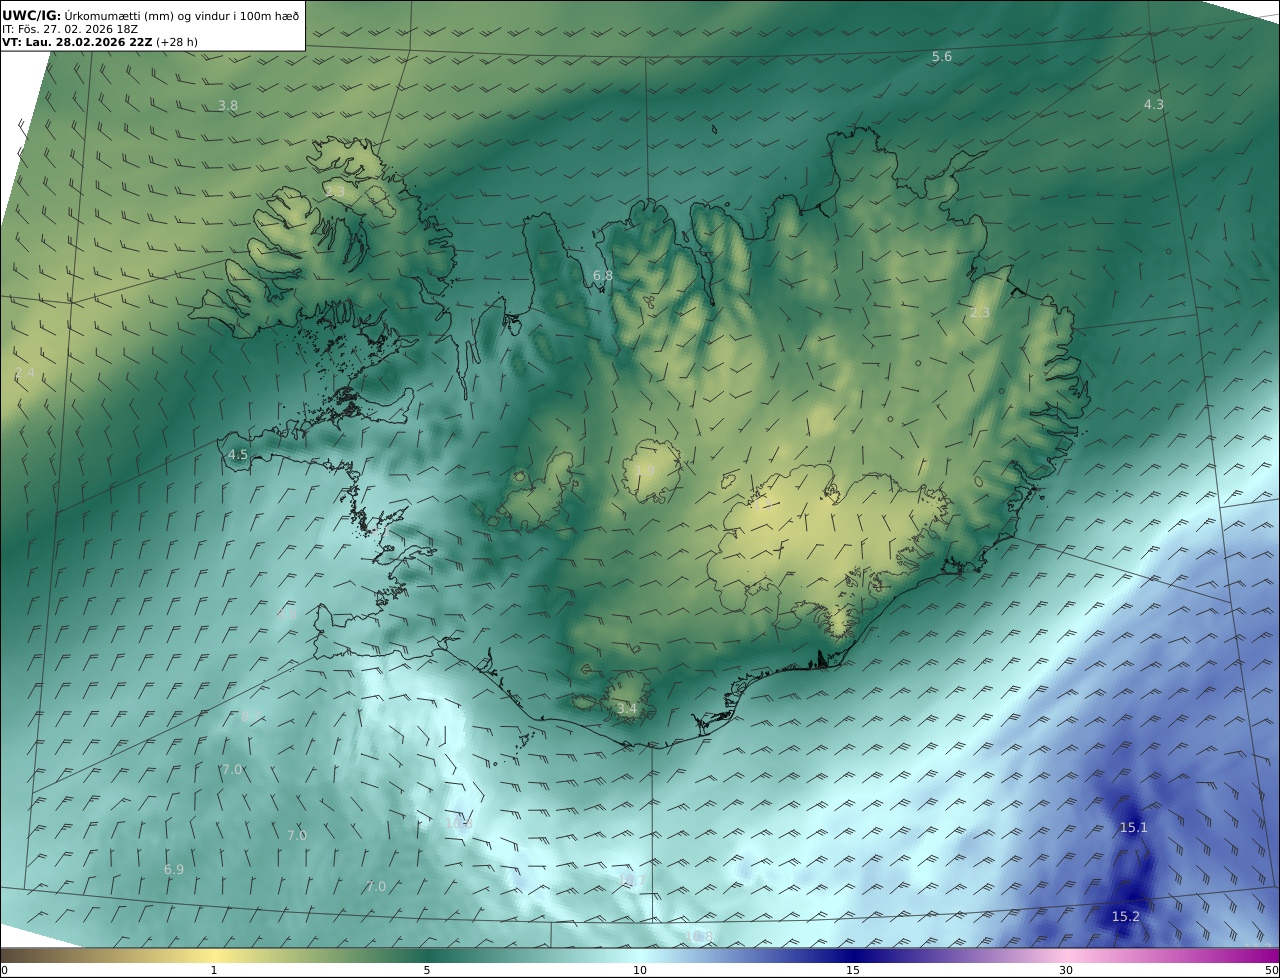Click the 3.8 value label on the map
Screen dimensions: 1280x978
tap(228, 105)
